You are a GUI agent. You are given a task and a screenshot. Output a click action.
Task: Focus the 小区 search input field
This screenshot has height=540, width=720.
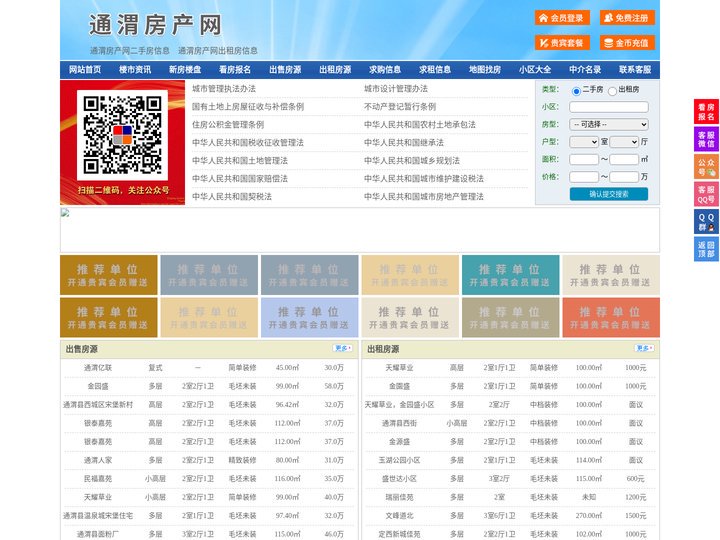coord(609,107)
